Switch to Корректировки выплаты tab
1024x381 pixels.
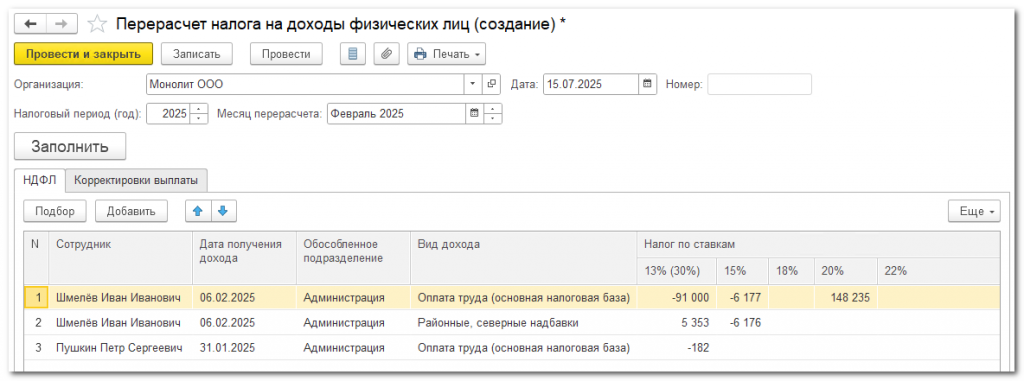[136, 180]
